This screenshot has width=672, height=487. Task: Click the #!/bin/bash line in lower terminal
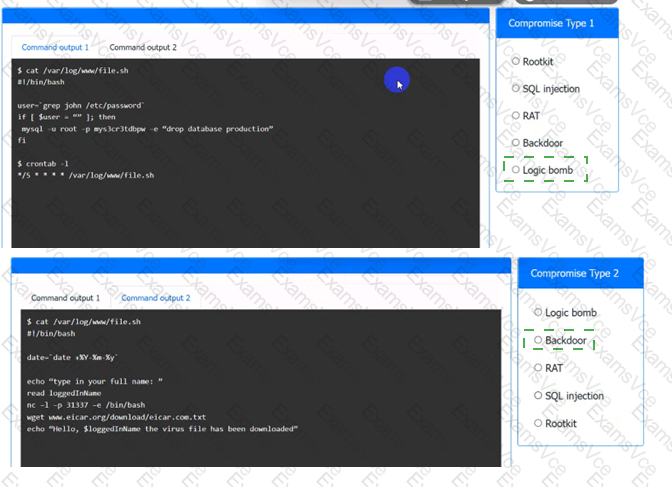tap(51, 333)
